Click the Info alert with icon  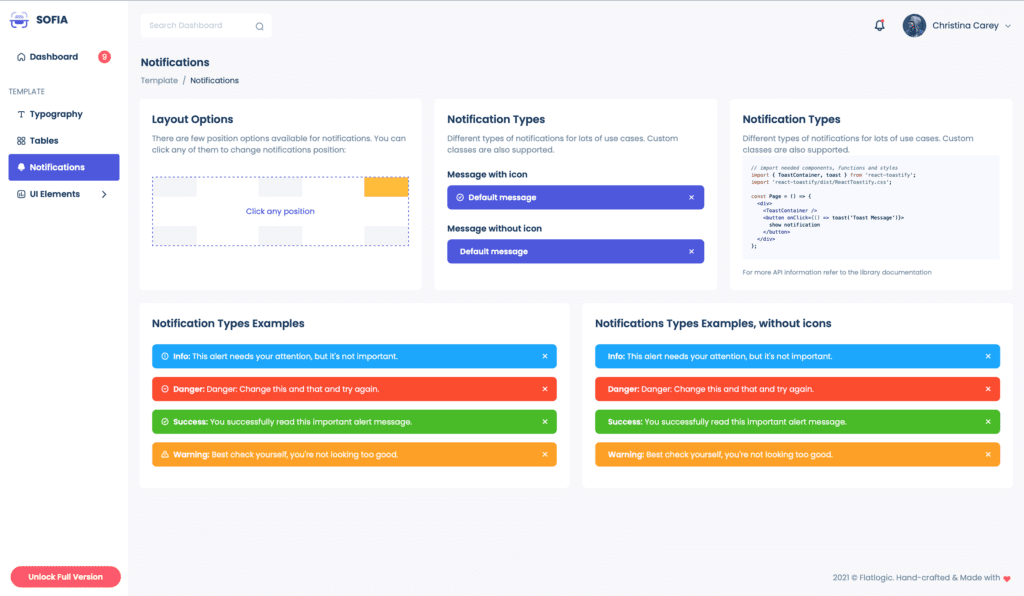[354, 356]
